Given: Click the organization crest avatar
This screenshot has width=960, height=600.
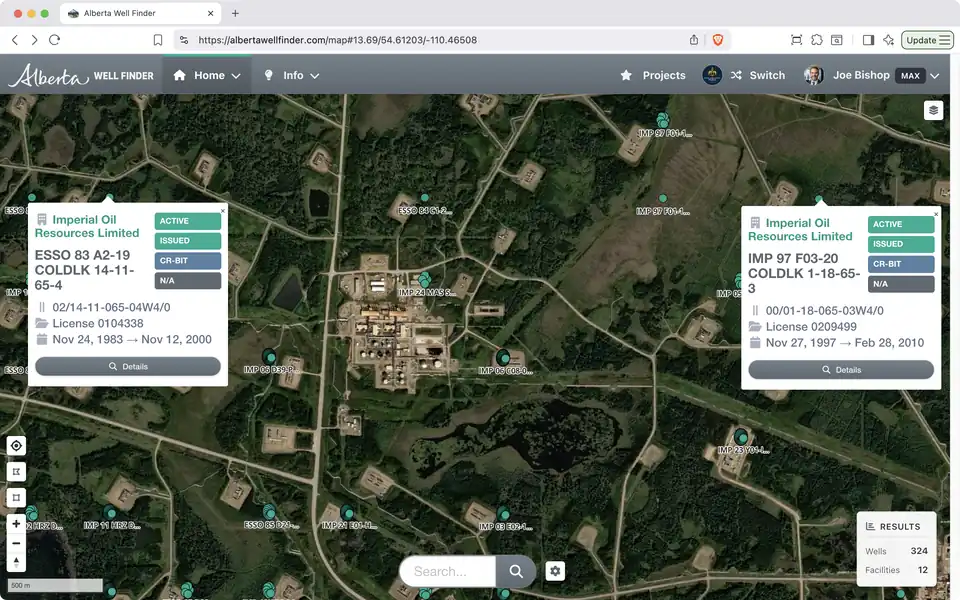Looking at the screenshot, I should tap(711, 75).
